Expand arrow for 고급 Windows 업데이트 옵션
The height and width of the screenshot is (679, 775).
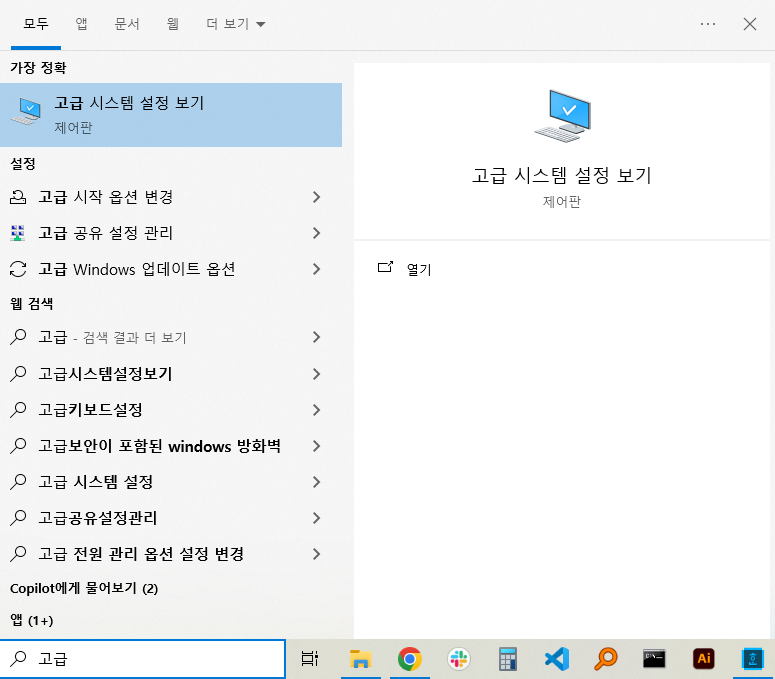317,269
